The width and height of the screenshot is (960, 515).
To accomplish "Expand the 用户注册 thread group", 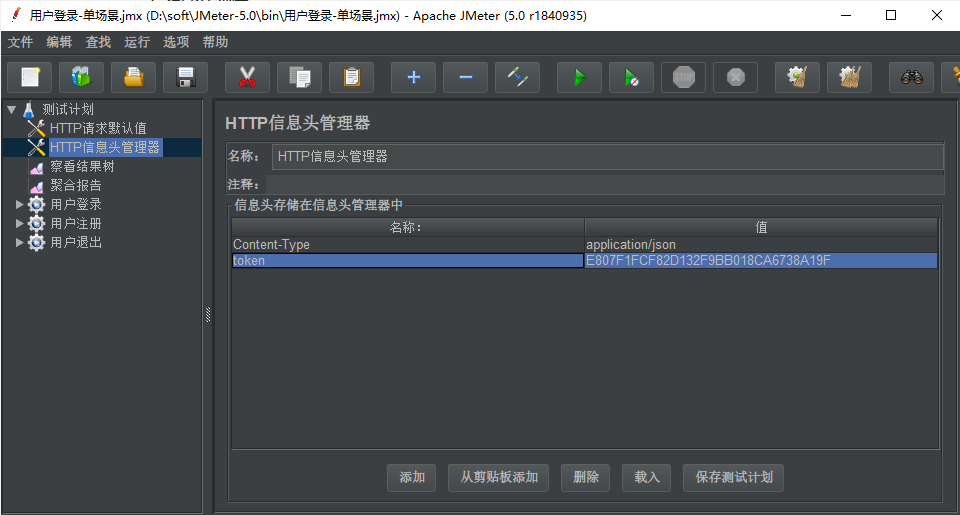I will (x=20, y=224).
